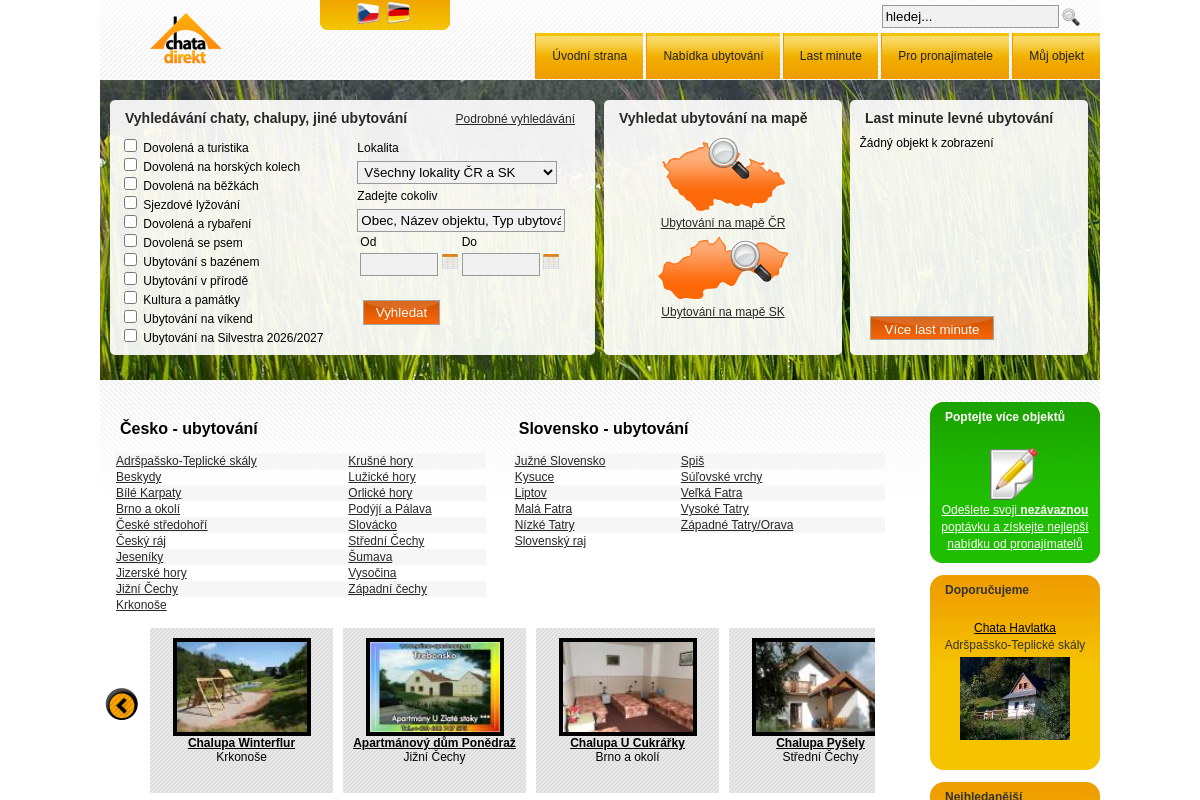1200x800 pixels.
Task: Open the calendar icon for Od date
Action: pyautogui.click(x=450, y=262)
